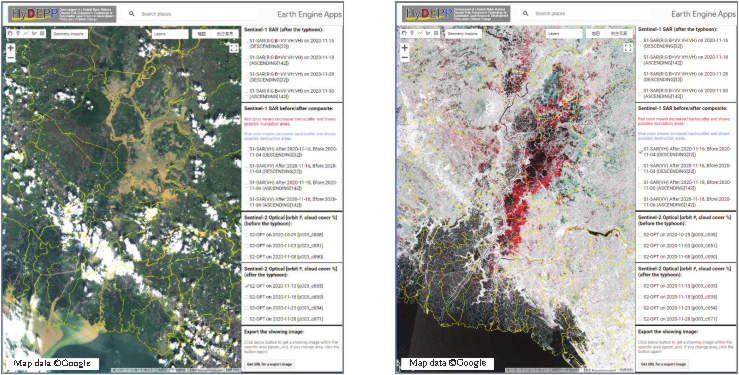Switch right map to 航空写真 satellite view

coord(618,34)
